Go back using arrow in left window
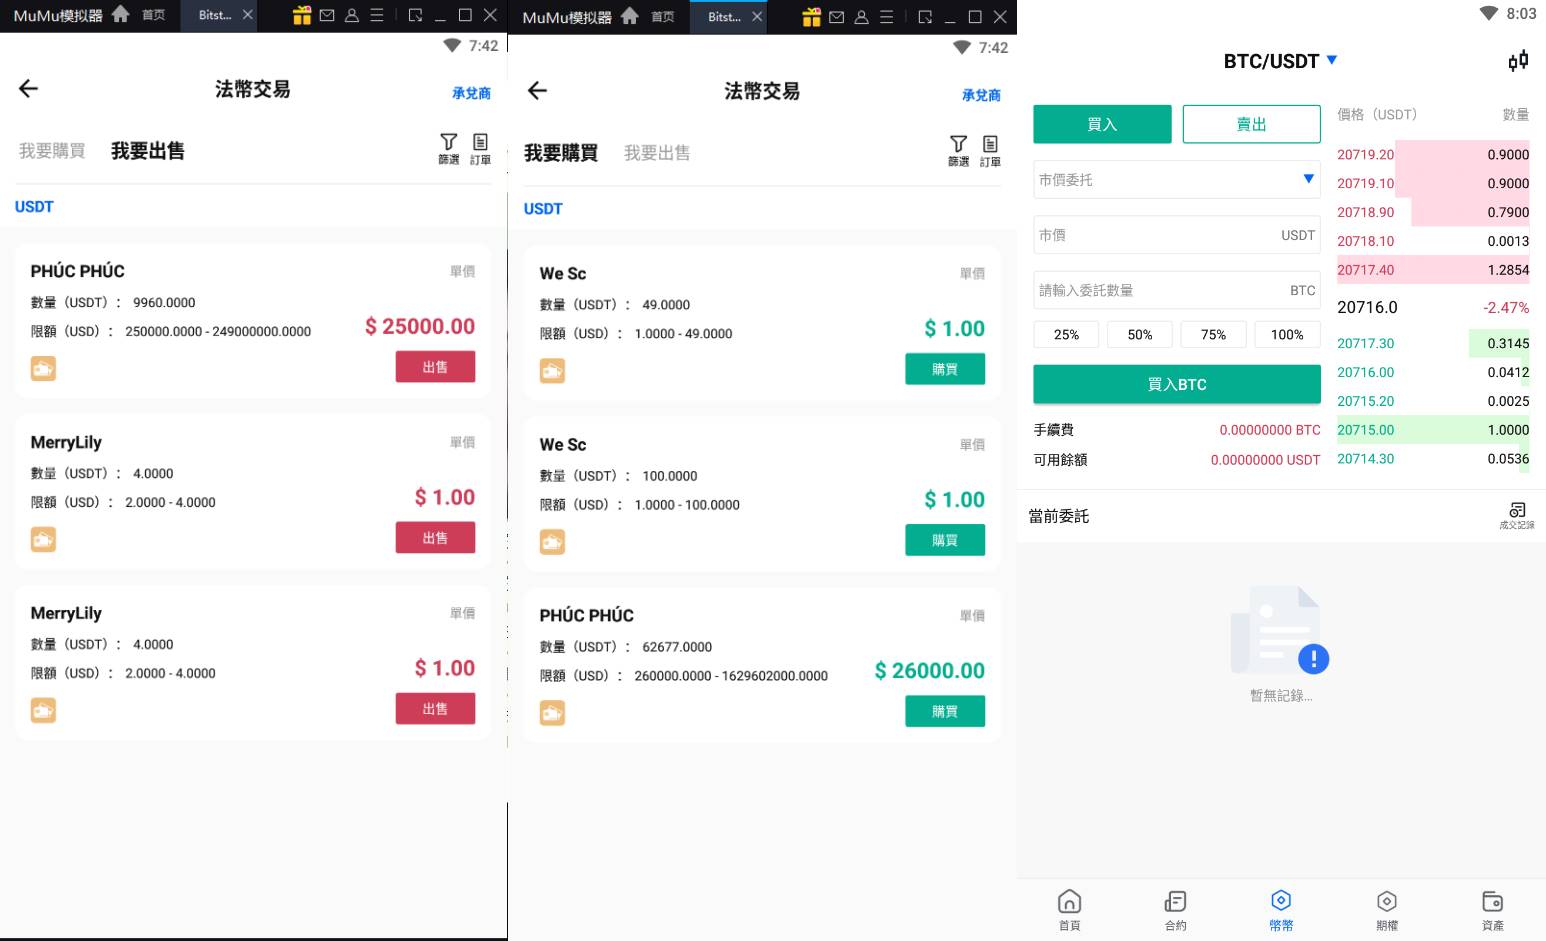1546x941 pixels. [28, 89]
